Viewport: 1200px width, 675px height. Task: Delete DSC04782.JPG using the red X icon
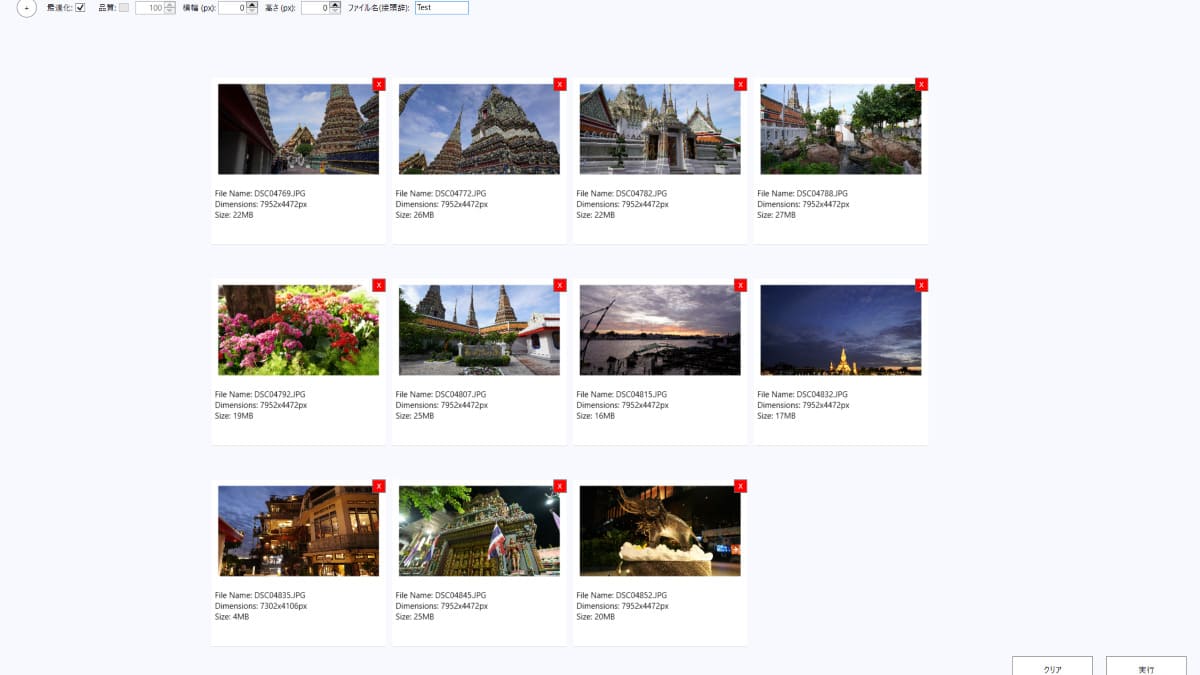[x=740, y=85]
